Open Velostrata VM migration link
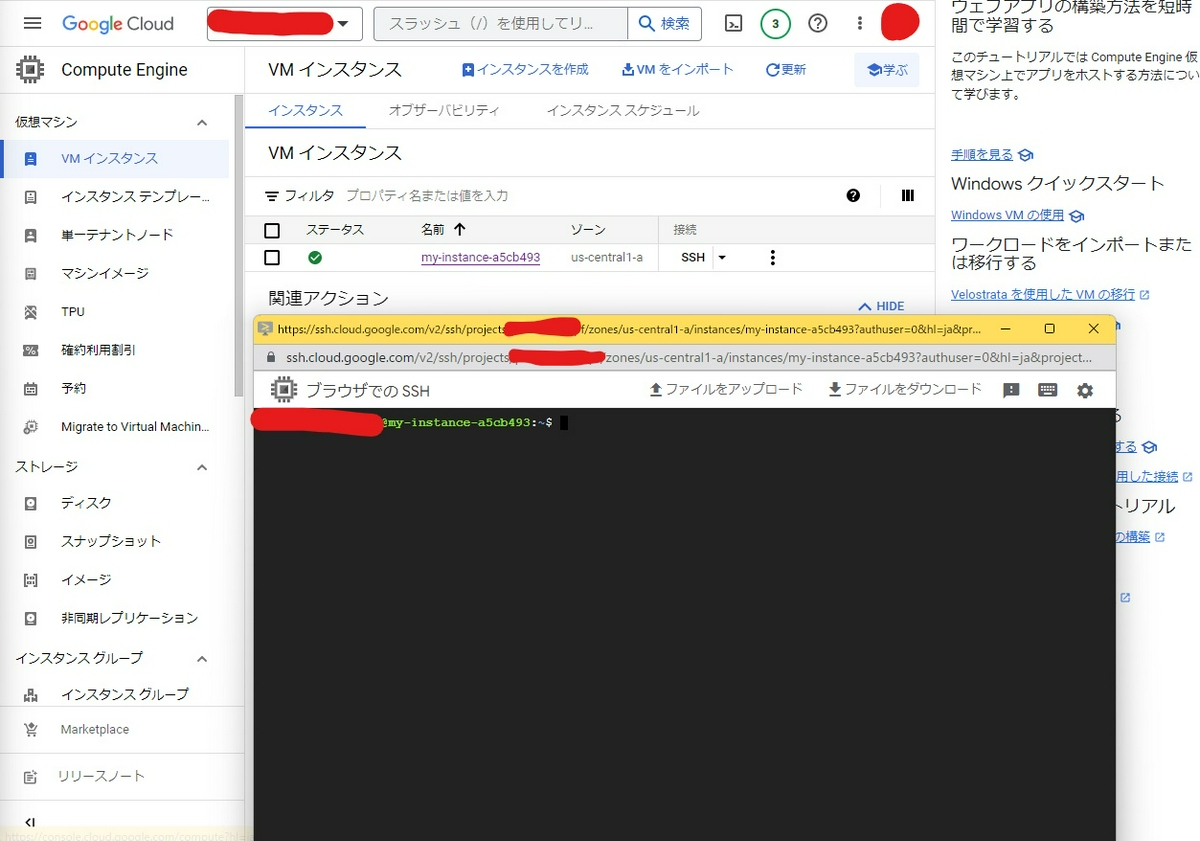The width and height of the screenshot is (1200, 841). tap(1043, 295)
